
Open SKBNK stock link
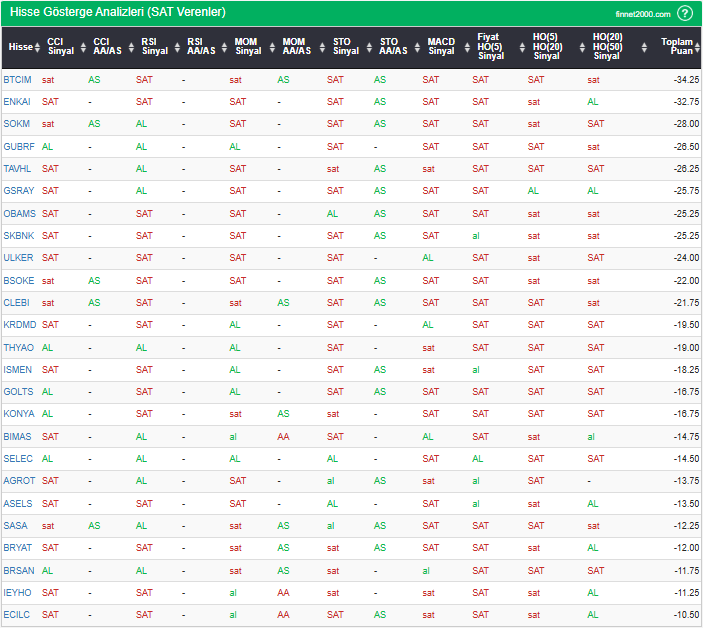click(19, 235)
